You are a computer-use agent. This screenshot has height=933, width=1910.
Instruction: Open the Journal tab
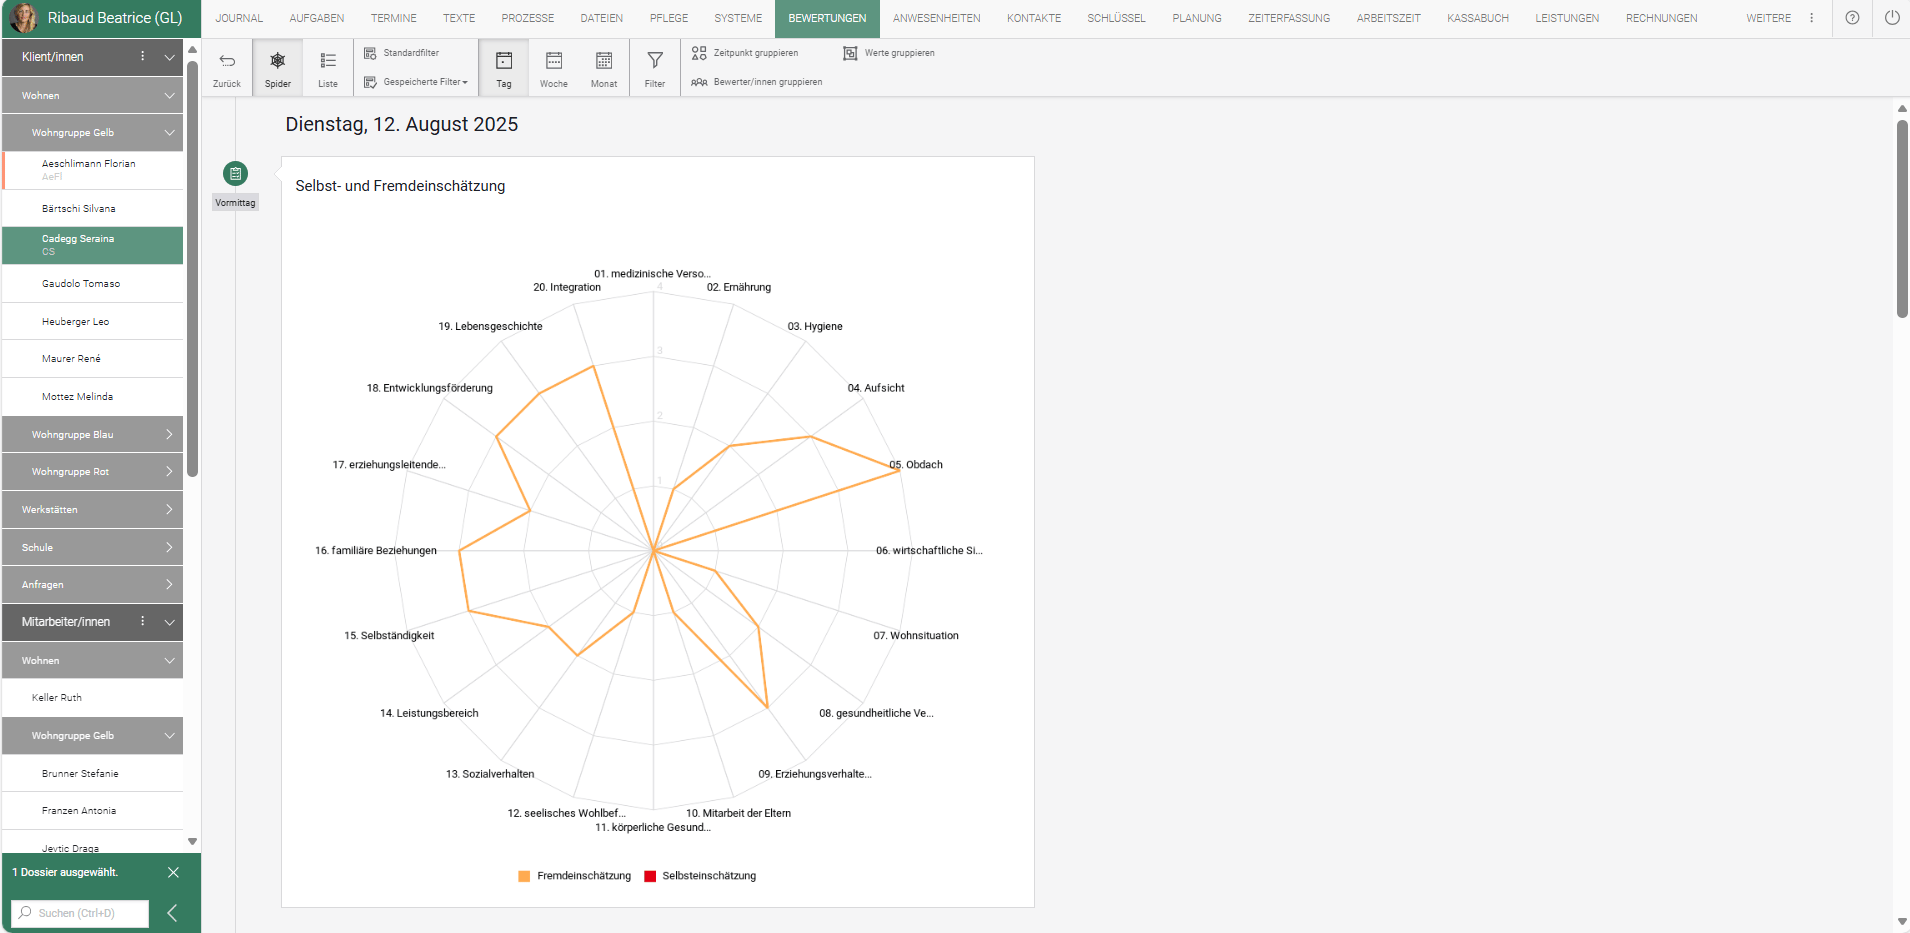(239, 18)
